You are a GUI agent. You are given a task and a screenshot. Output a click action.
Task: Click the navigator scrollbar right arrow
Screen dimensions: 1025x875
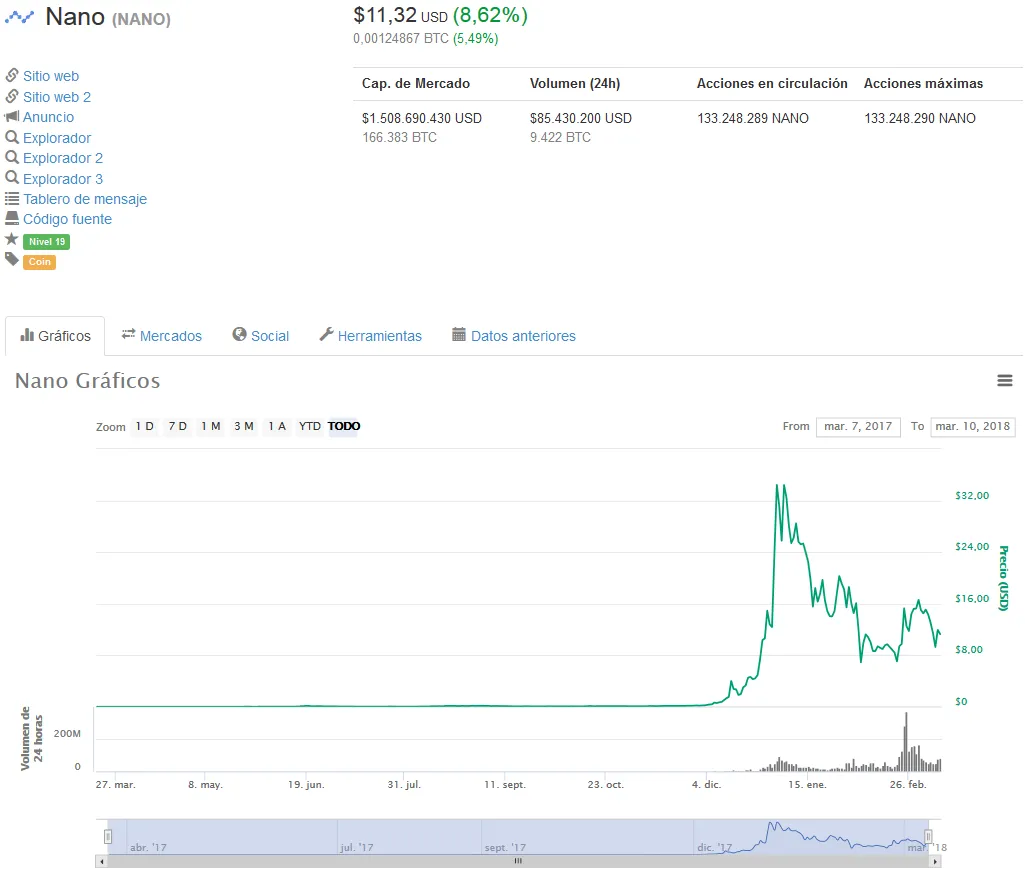[935, 861]
